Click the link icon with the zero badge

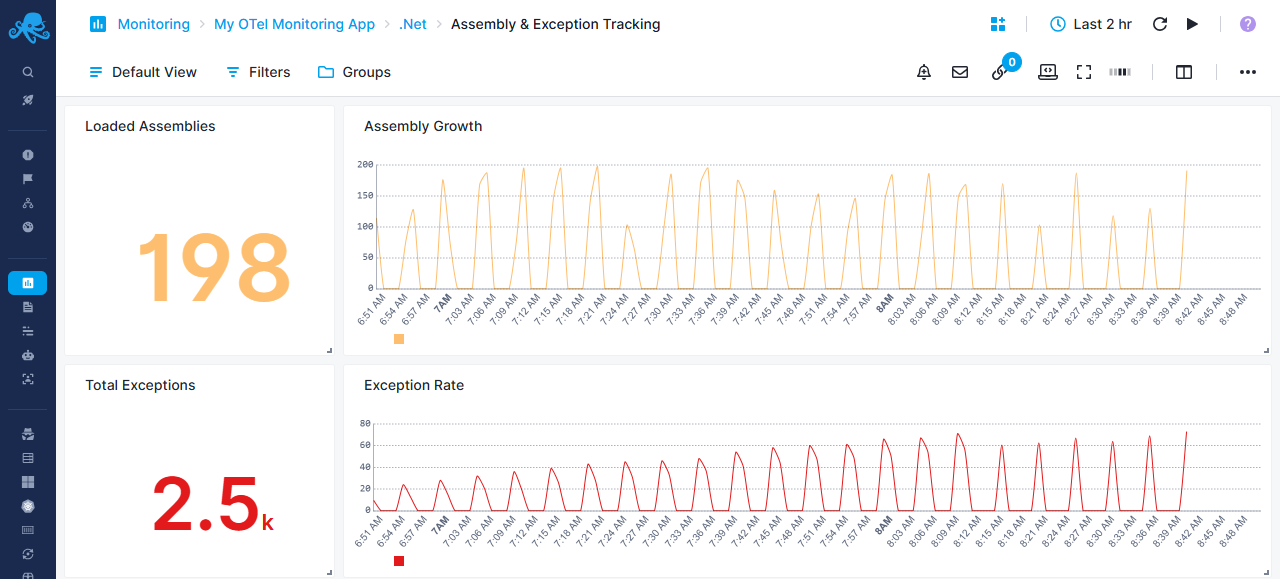point(999,74)
